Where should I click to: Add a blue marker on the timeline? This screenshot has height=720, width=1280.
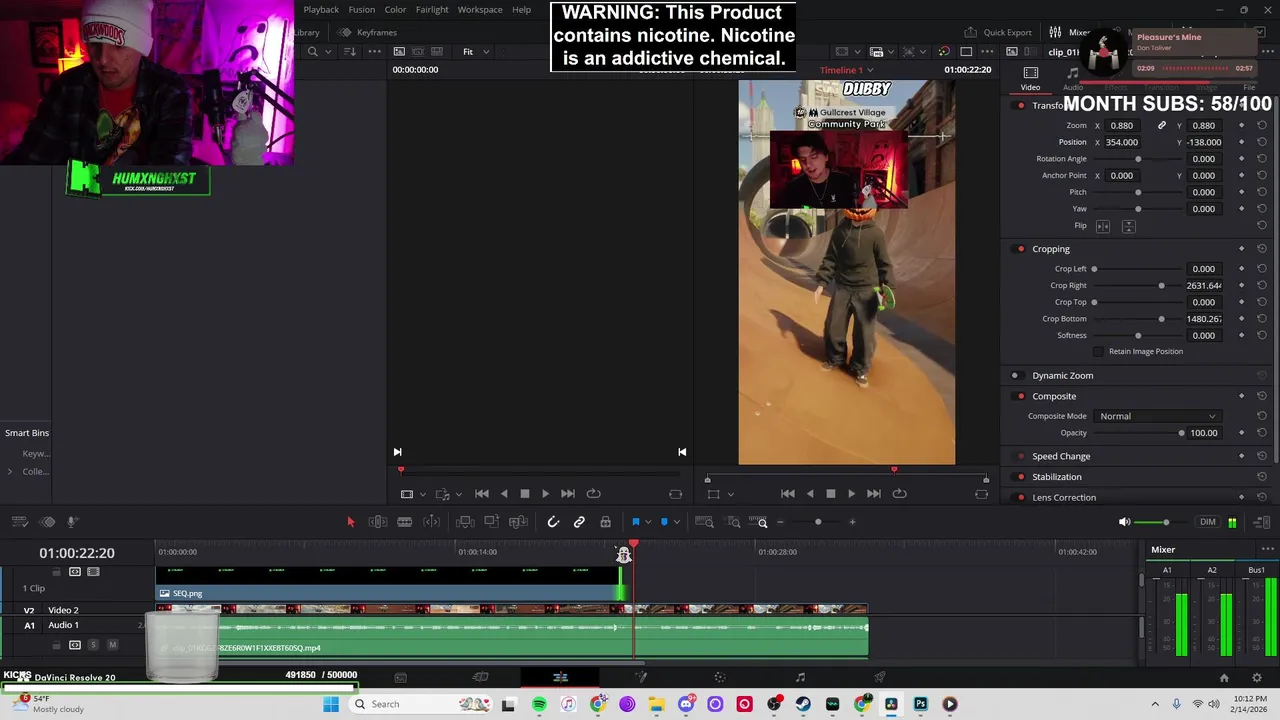coord(664,522)
